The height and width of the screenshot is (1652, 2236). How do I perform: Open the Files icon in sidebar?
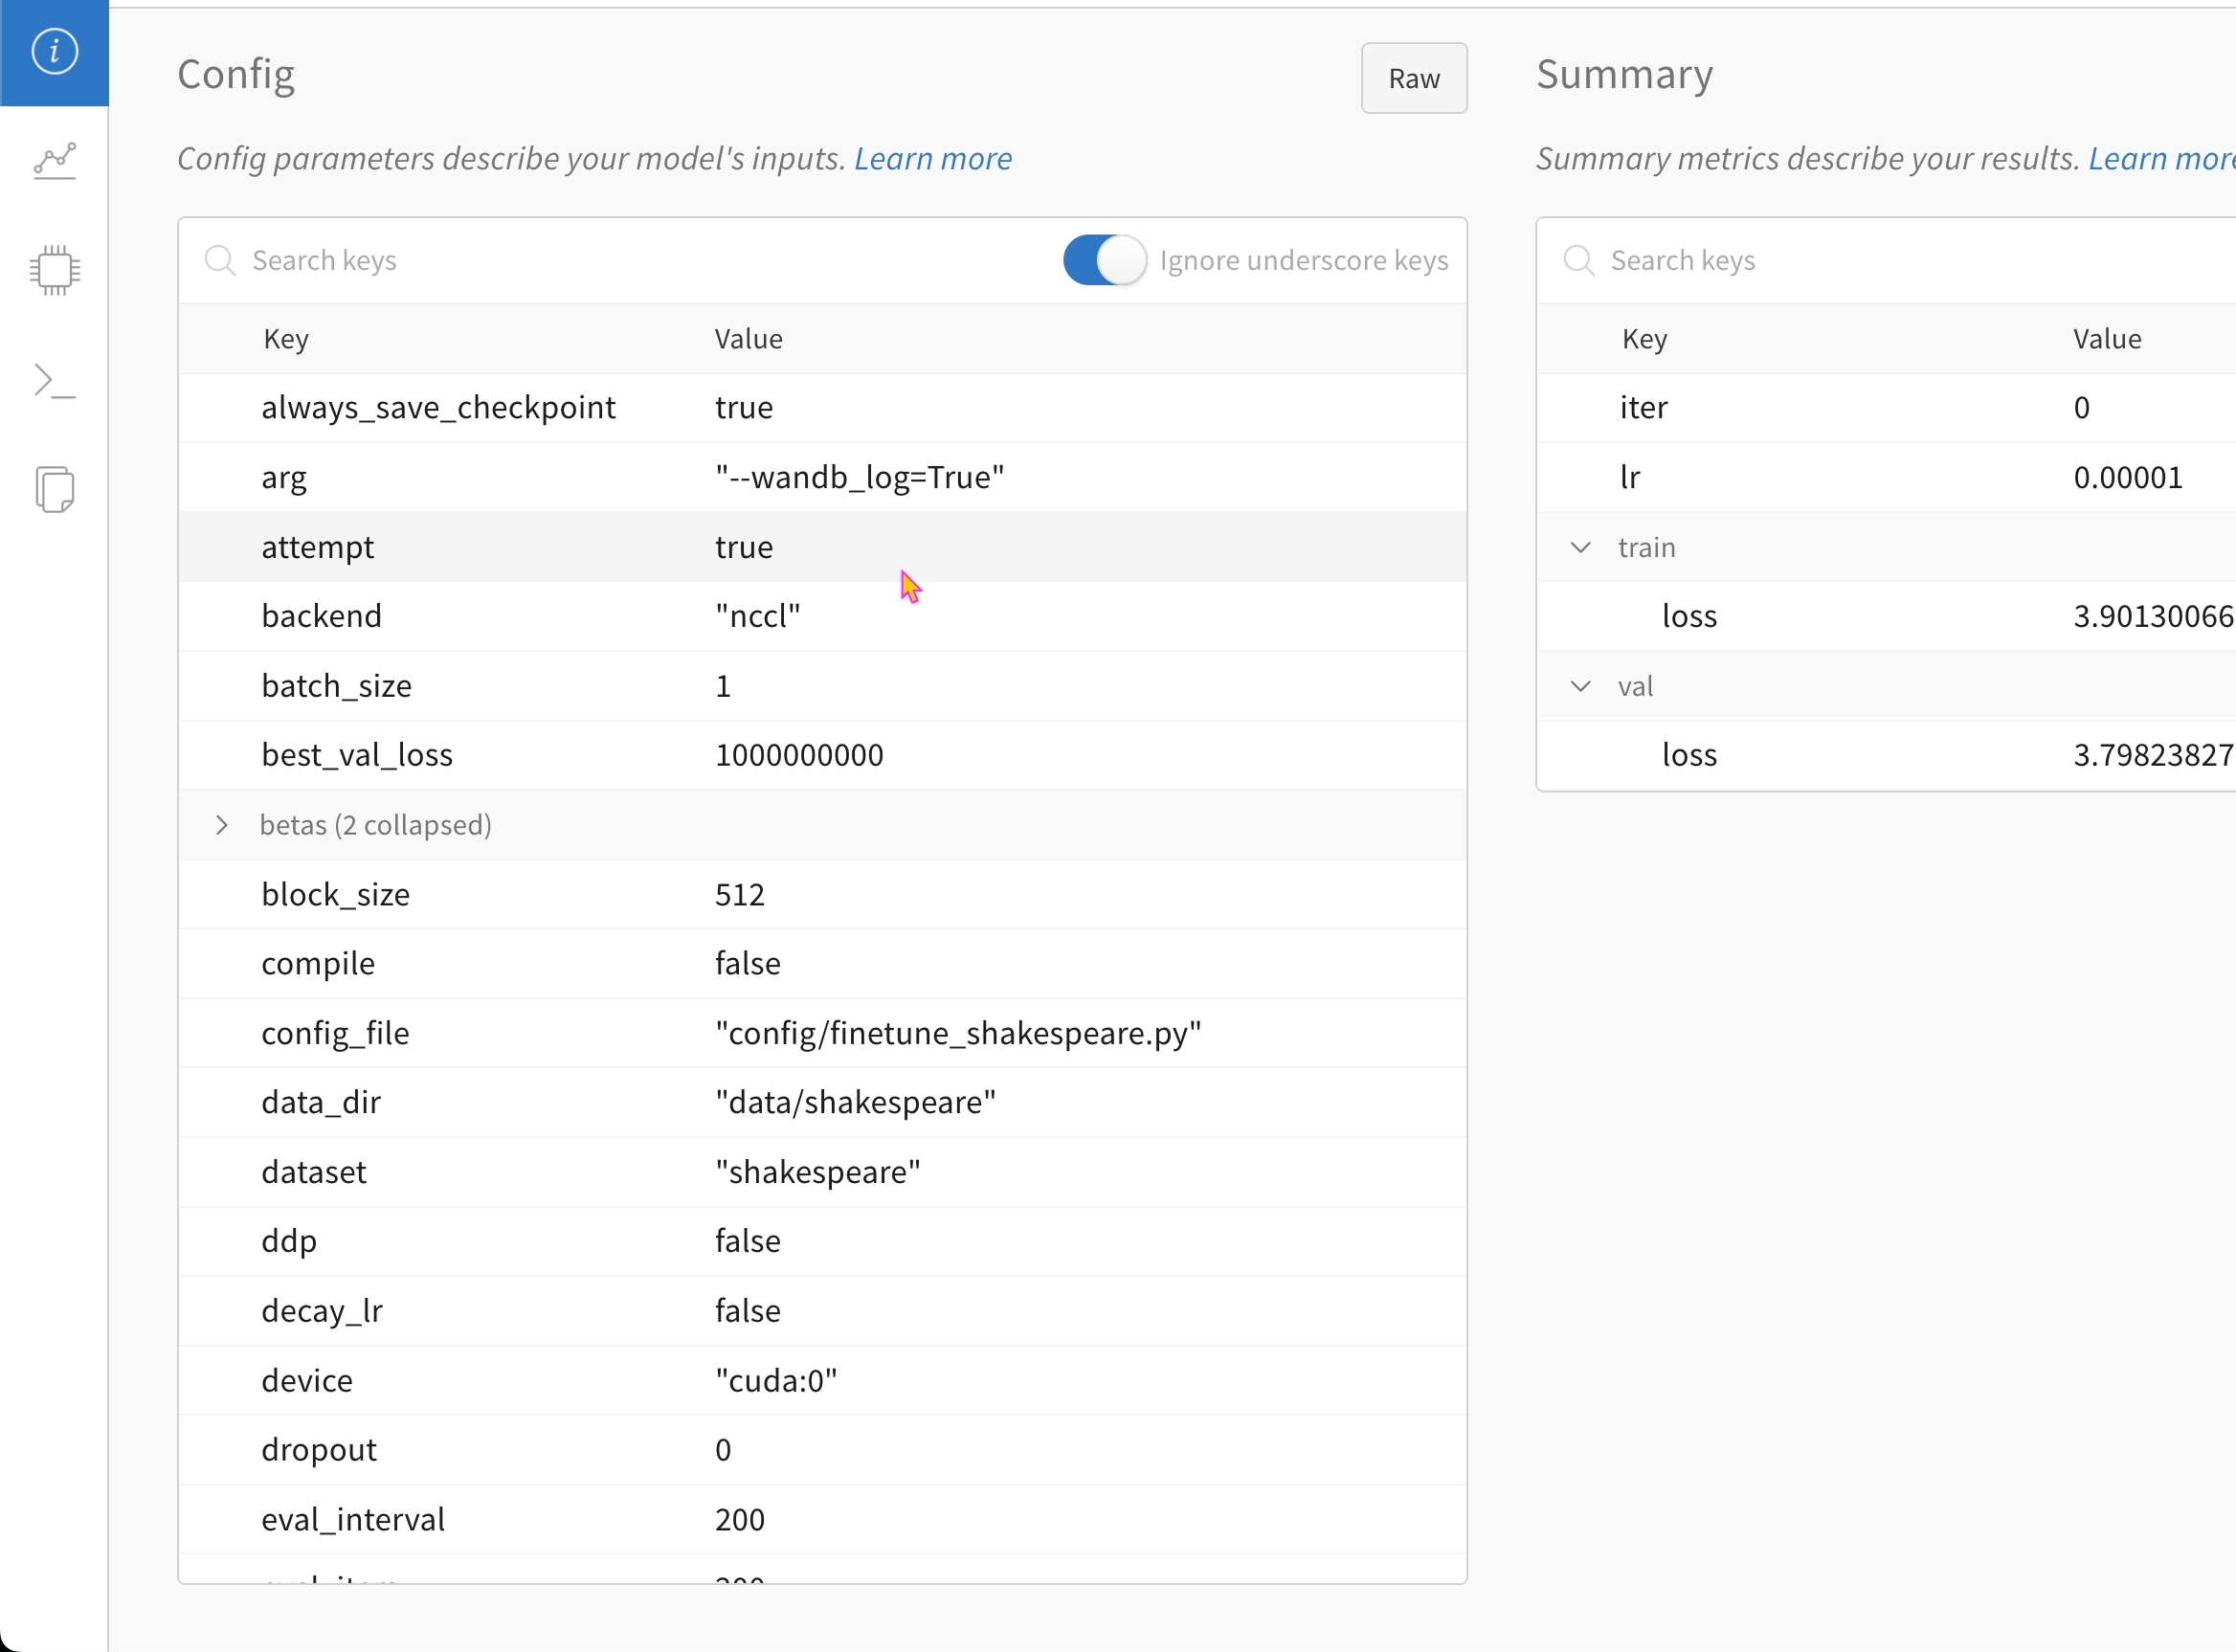click(54, 490)
